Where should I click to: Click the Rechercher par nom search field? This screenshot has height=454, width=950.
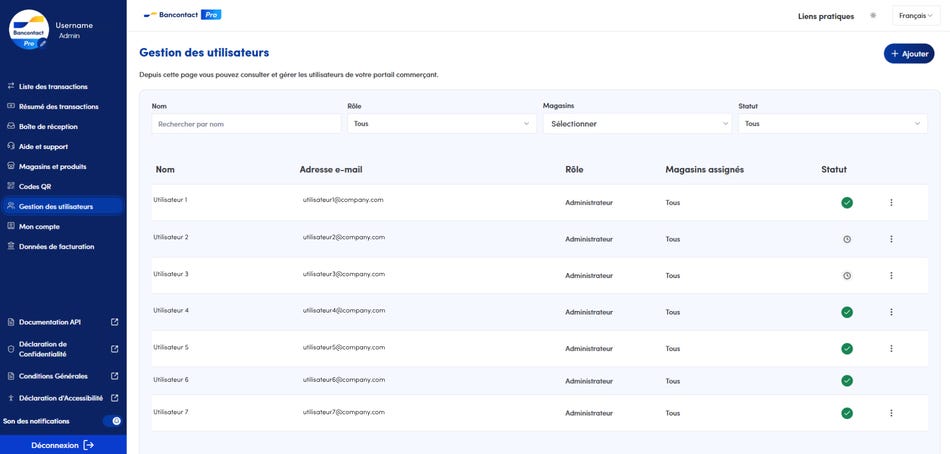tap(246, 124)
